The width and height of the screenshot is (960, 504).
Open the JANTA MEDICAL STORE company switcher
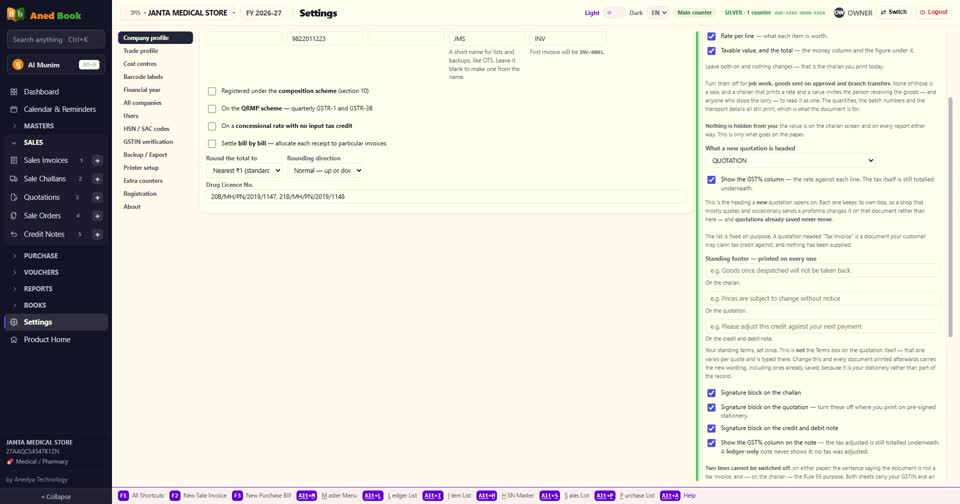[x=181, y=12]
